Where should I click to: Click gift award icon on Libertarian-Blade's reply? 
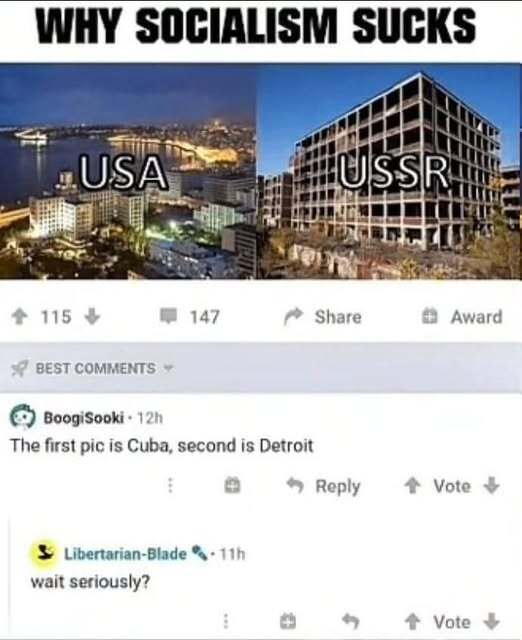288,621
